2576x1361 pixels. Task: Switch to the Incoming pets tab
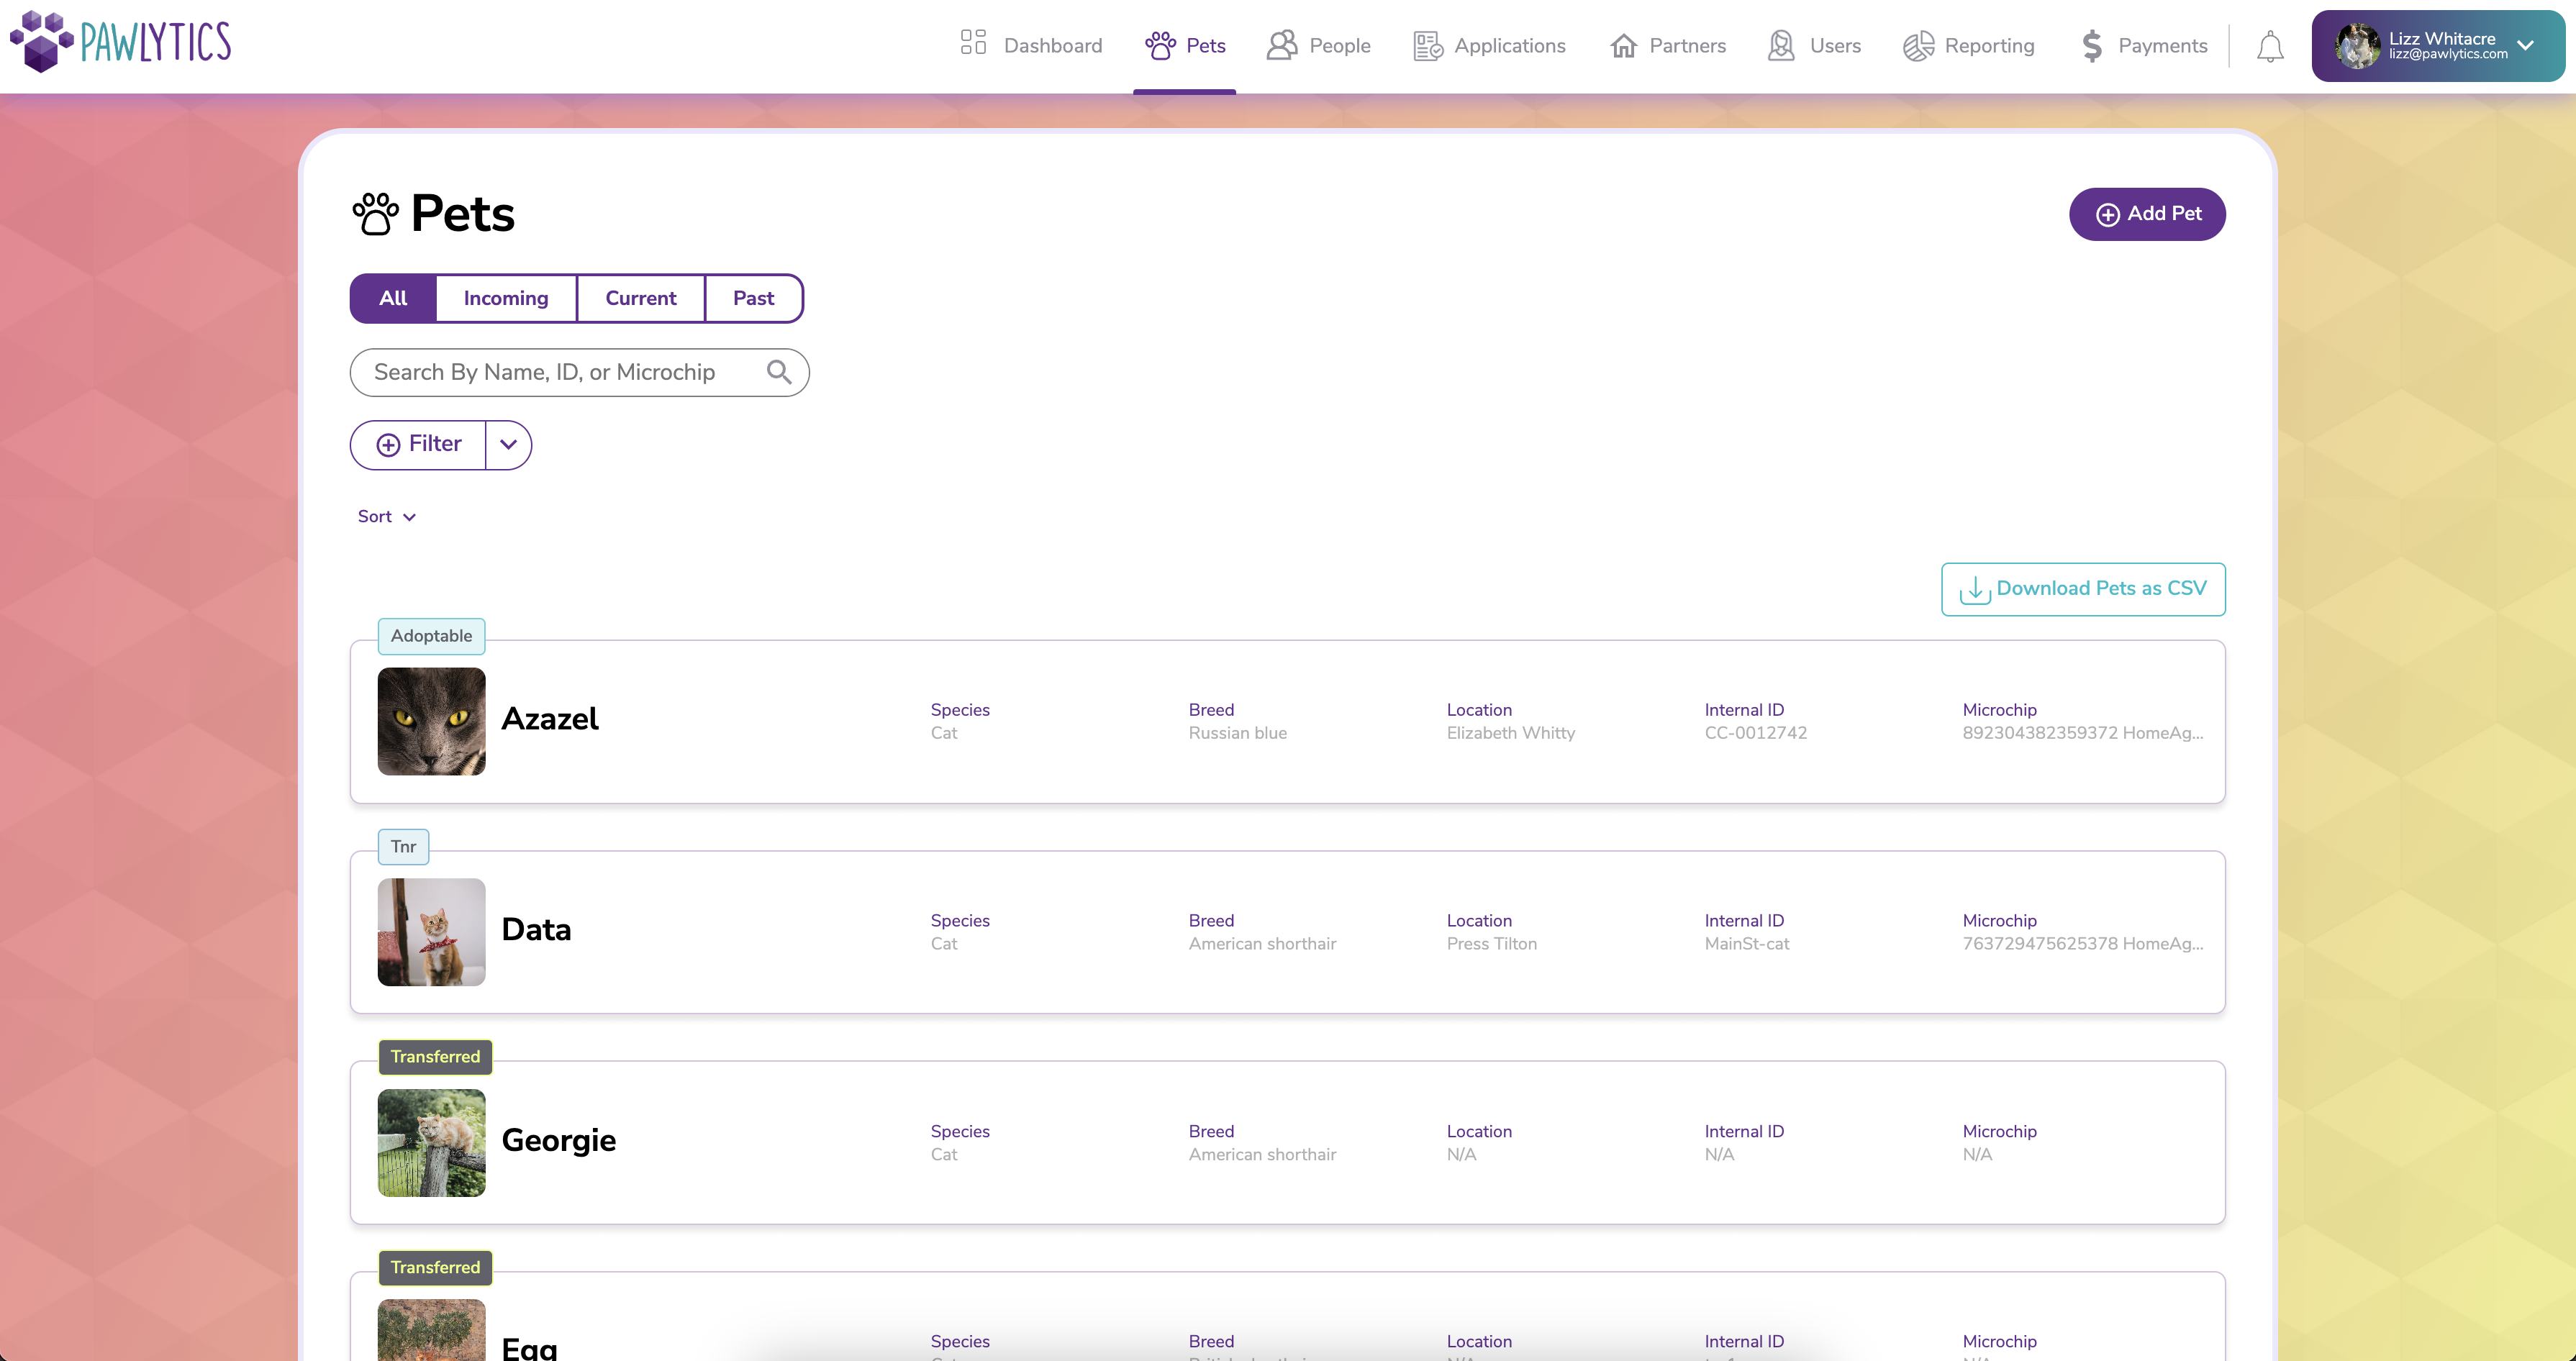(x=506, y=298)
